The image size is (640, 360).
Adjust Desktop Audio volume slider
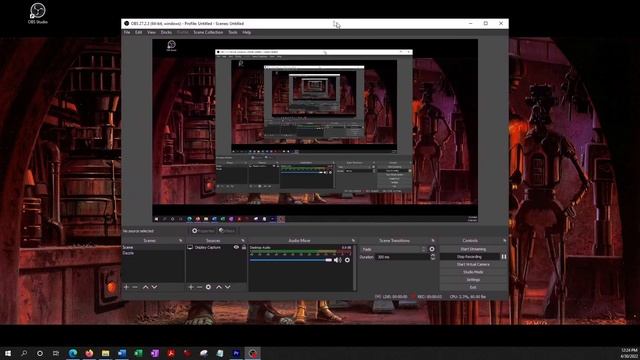[291, 260]
